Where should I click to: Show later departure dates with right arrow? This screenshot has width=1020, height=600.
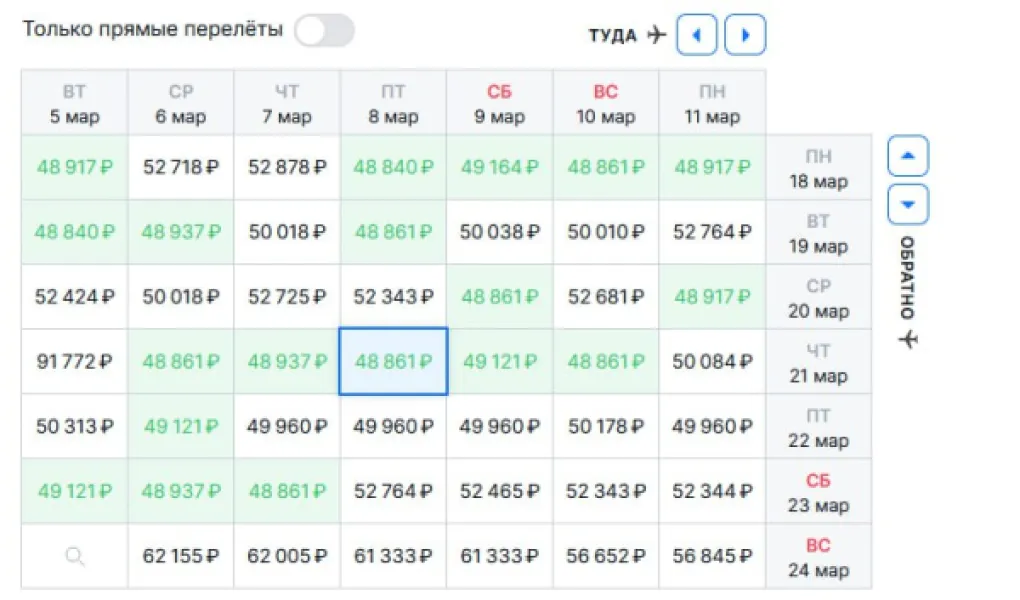[745, 34]
